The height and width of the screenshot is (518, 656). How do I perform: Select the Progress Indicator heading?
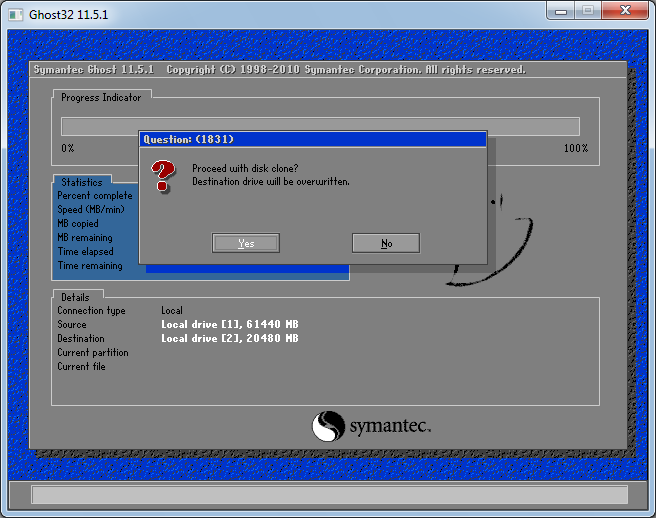[101, 97]
